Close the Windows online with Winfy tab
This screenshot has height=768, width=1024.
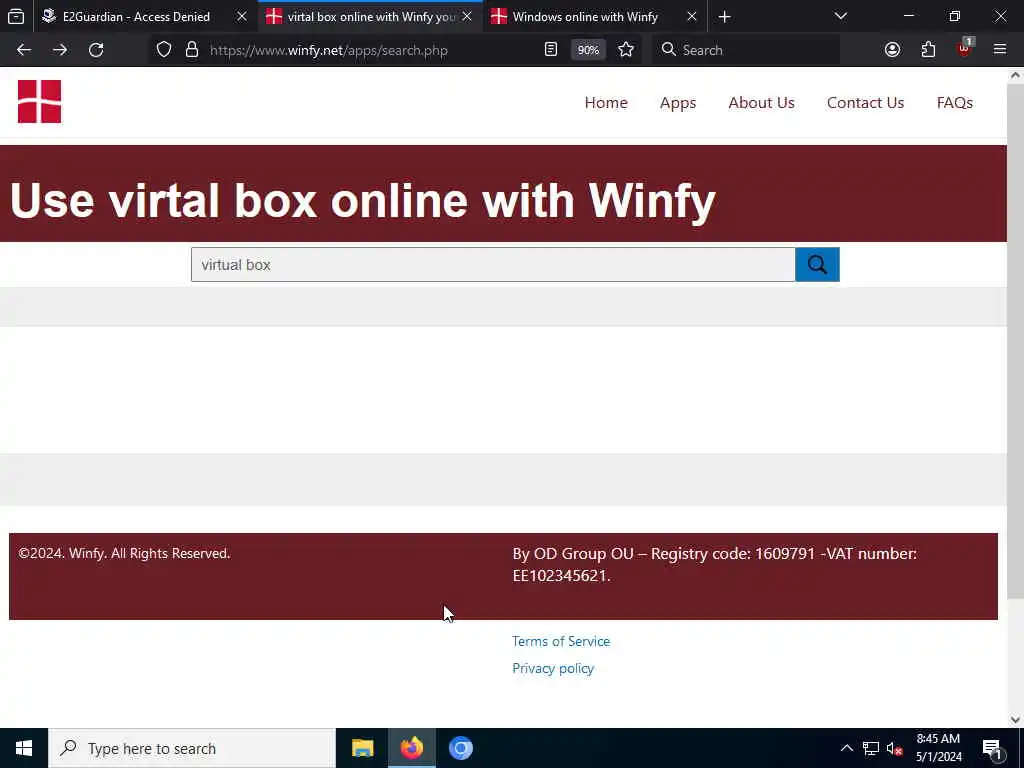click(692, 16)
